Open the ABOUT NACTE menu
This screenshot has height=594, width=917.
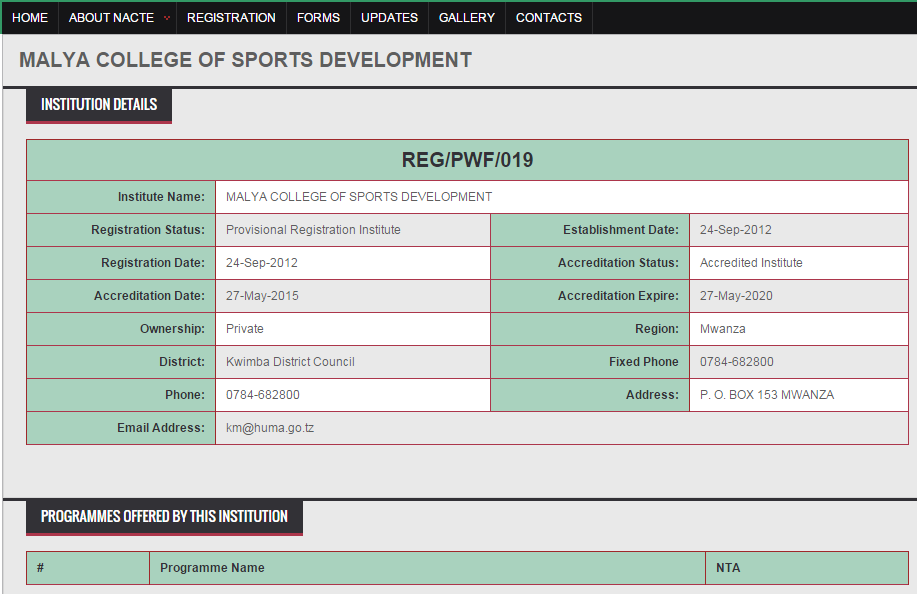coord(111,18)
